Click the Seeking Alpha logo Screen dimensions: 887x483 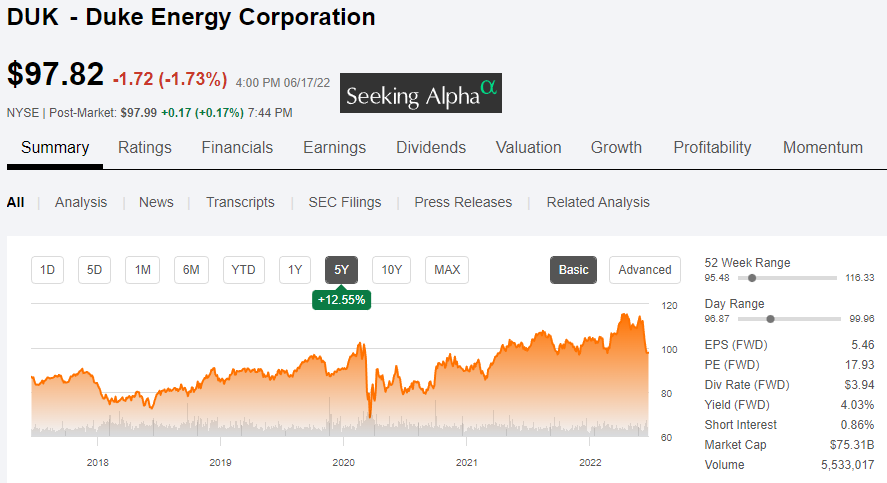(x=421, y=93)
